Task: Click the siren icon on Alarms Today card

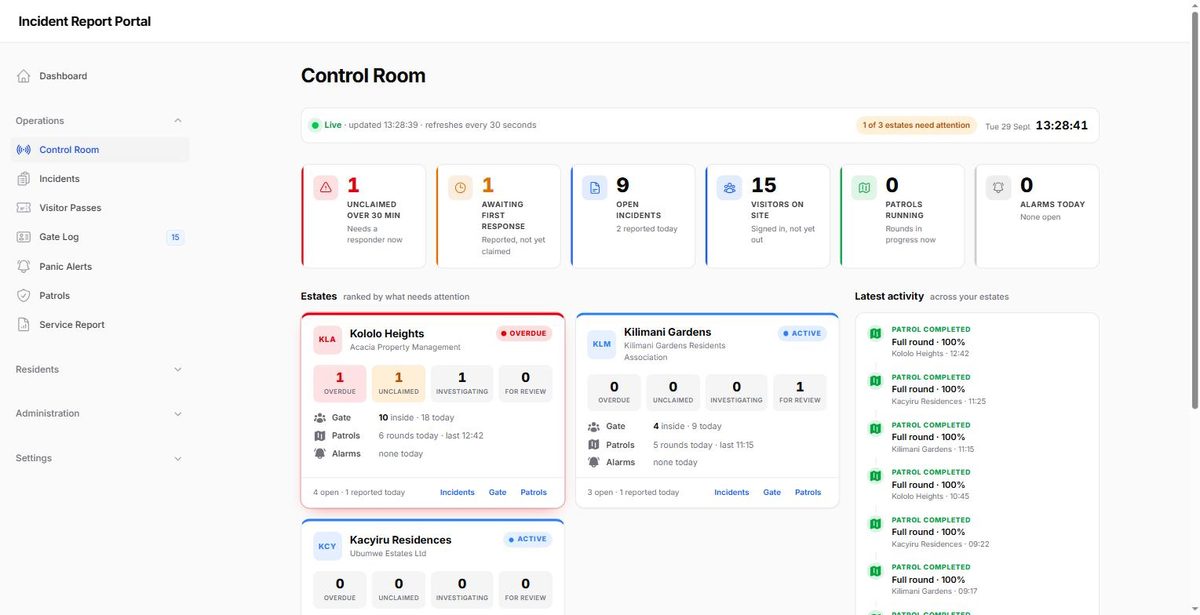Action: tap(998, 188)
